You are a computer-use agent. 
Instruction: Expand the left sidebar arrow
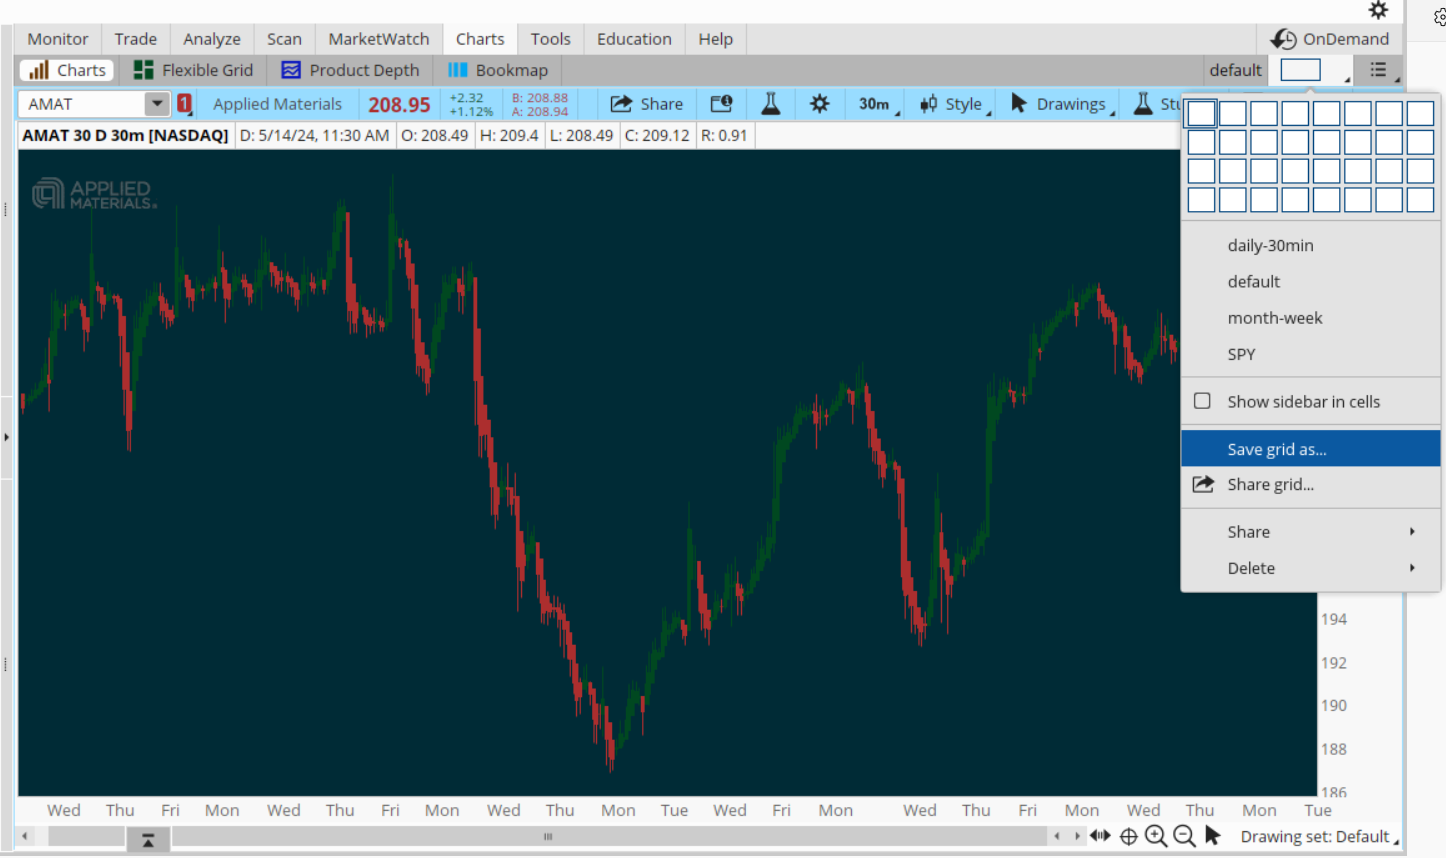click(6, 437)
